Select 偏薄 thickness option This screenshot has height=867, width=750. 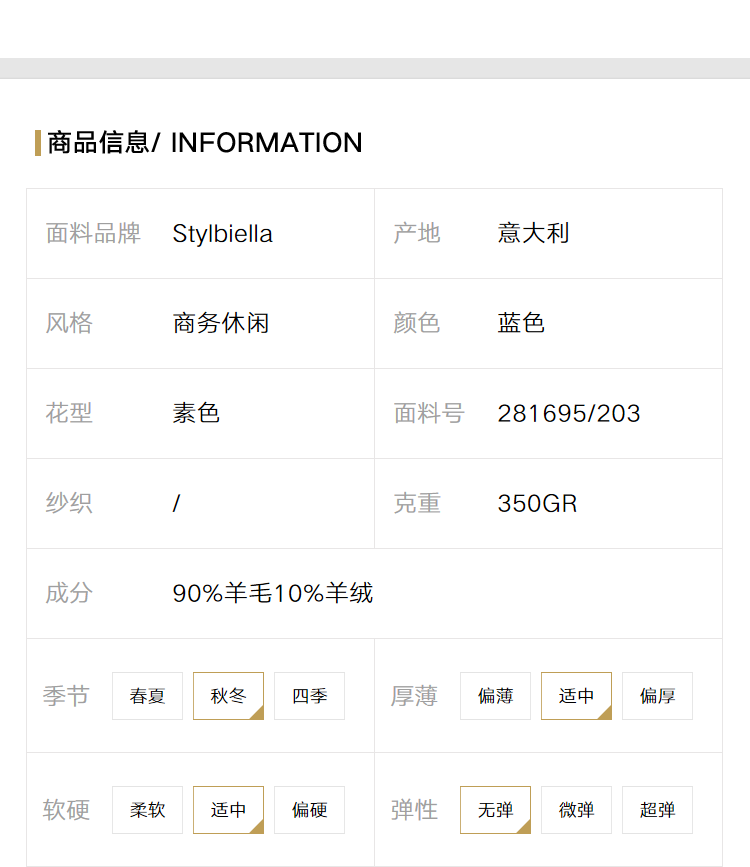[x=495, y=696]
